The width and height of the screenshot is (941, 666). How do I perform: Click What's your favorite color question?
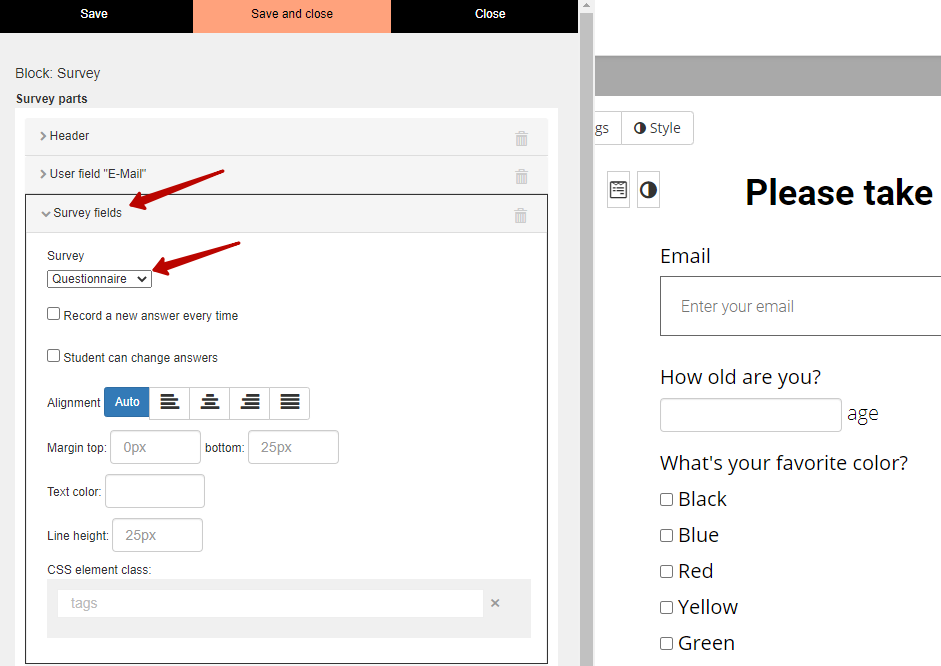pos(784,463)
